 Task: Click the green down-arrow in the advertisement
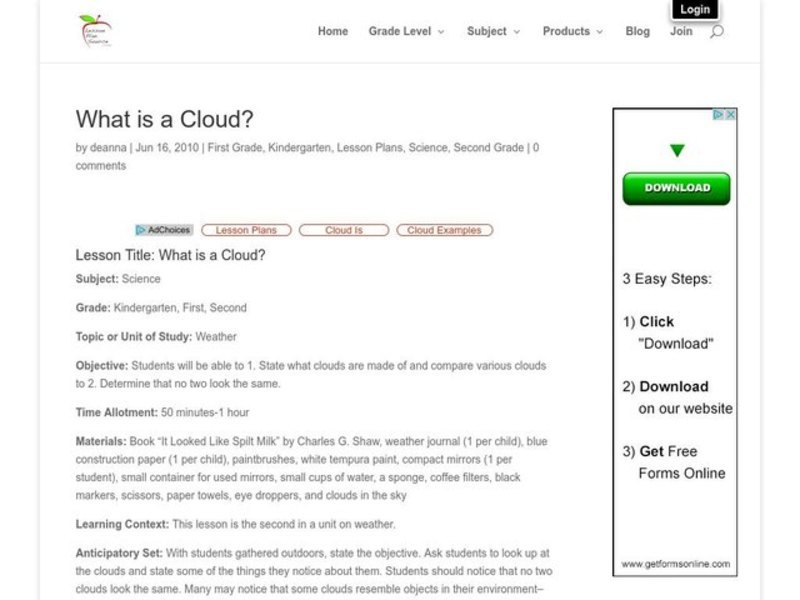[678, 148]
